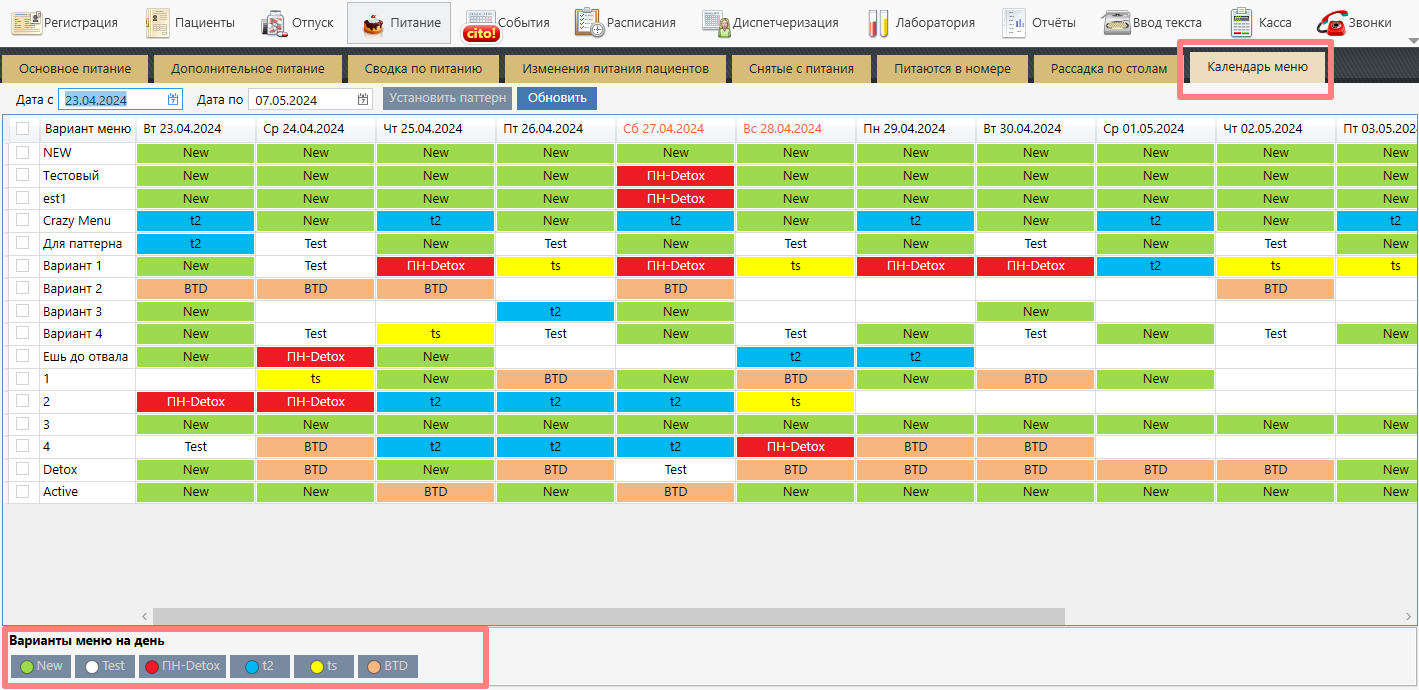1419x690 pixels.
Task: Open the Регистрация module icon
Action: coord(26,22)
